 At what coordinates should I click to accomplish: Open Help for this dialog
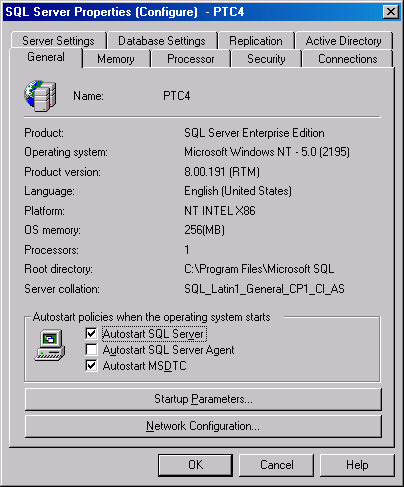click(x=357, y=465)
